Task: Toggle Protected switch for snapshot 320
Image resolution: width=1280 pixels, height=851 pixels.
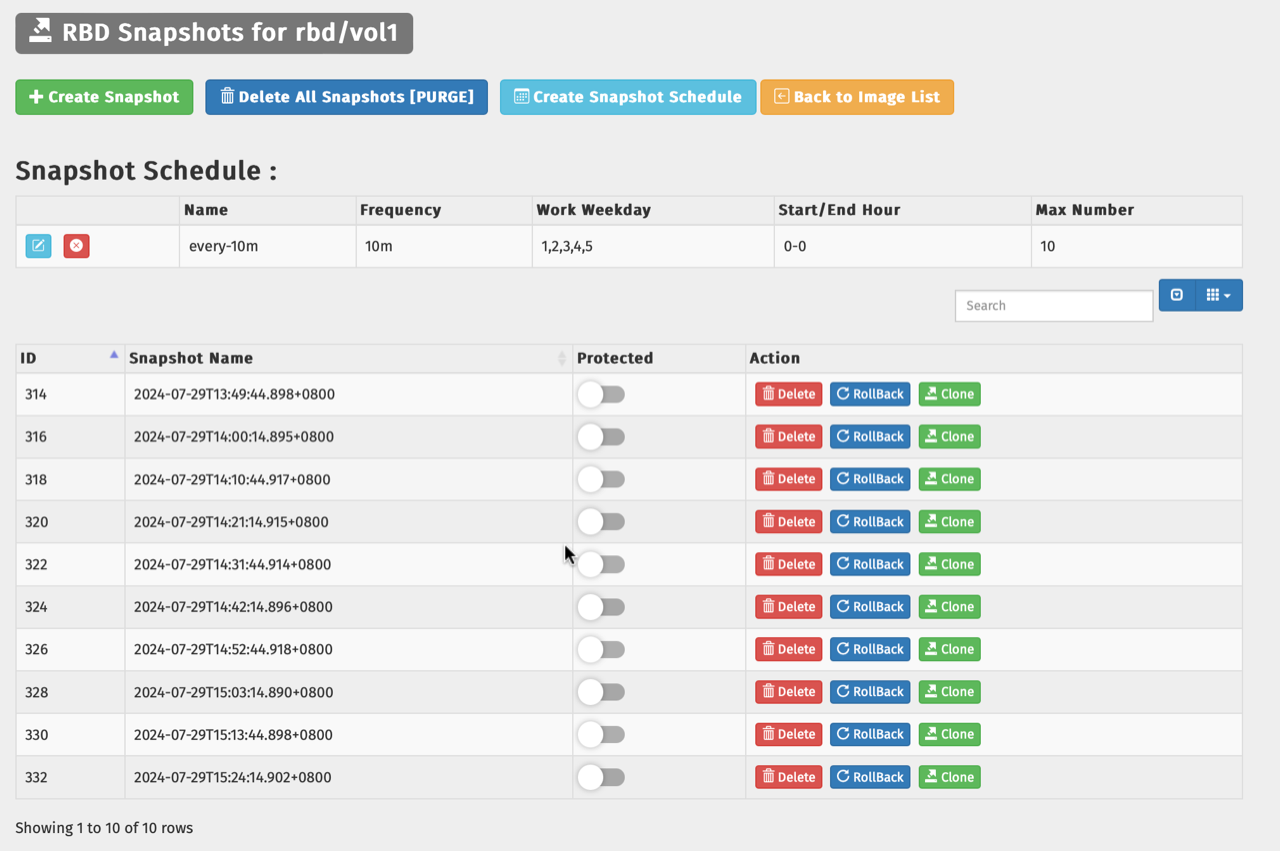Action: 601,522
